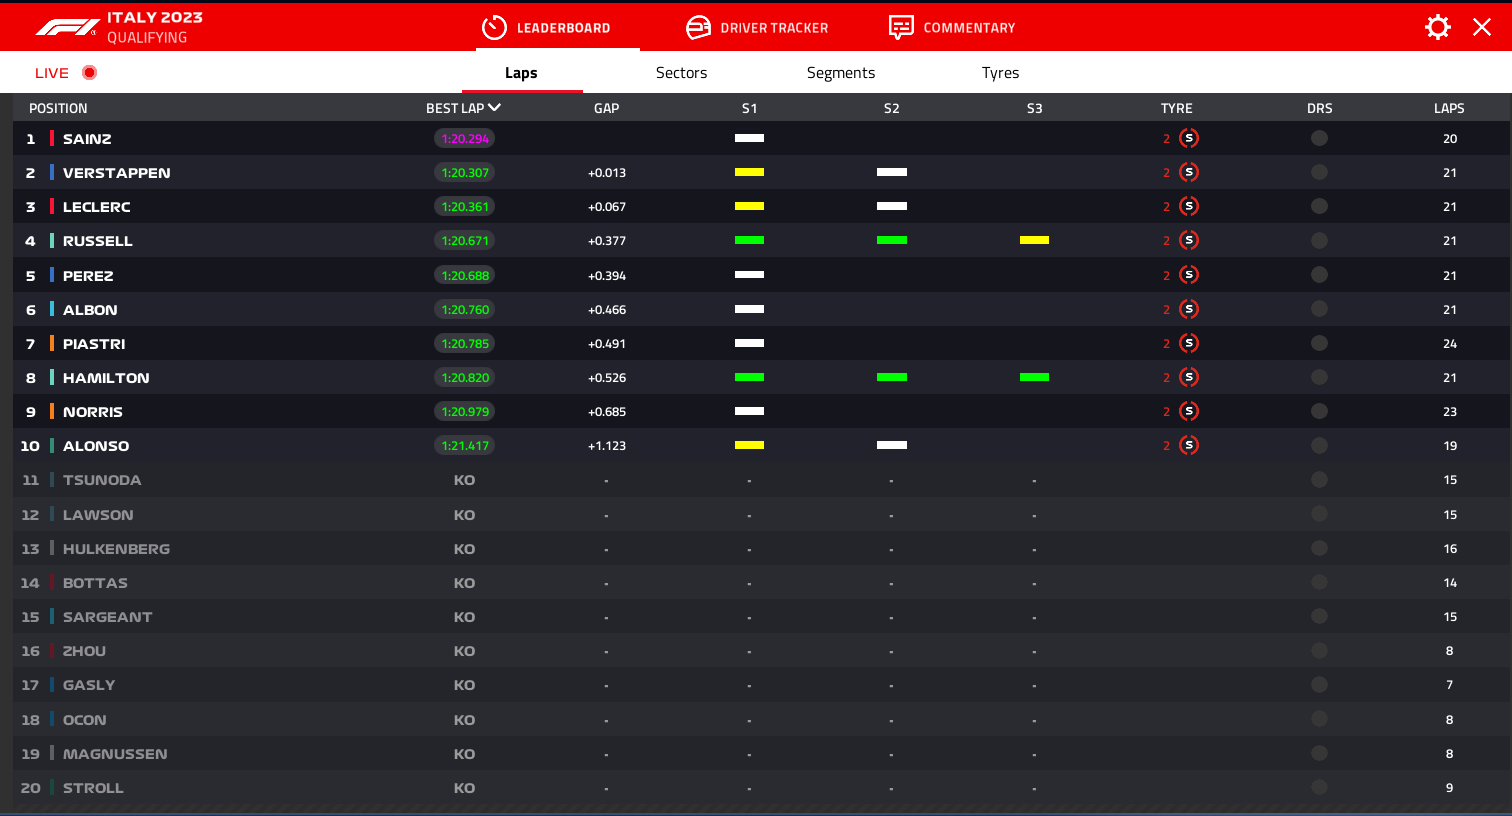Click the Driver Tracker helmet icon
Screen dimensions: 1512x816
698,27
